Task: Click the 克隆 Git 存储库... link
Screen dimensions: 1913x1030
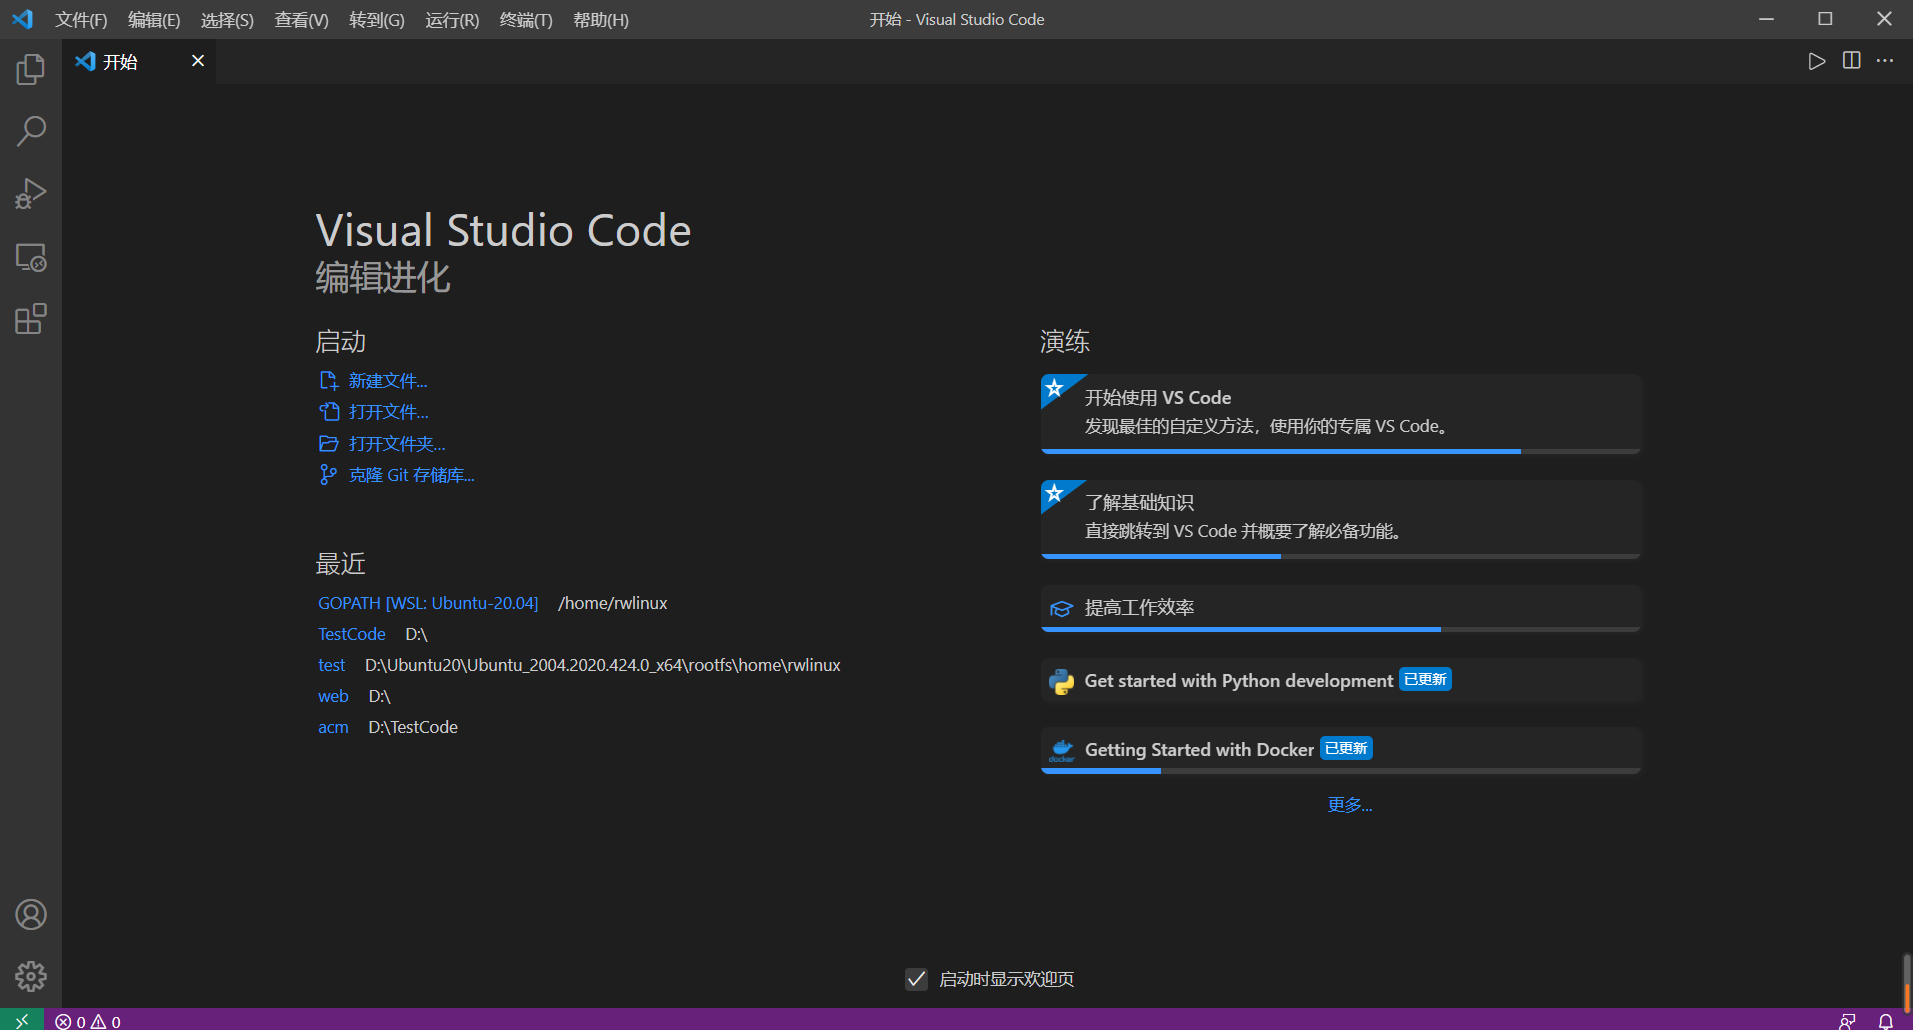Action: [x=412, y=475]
